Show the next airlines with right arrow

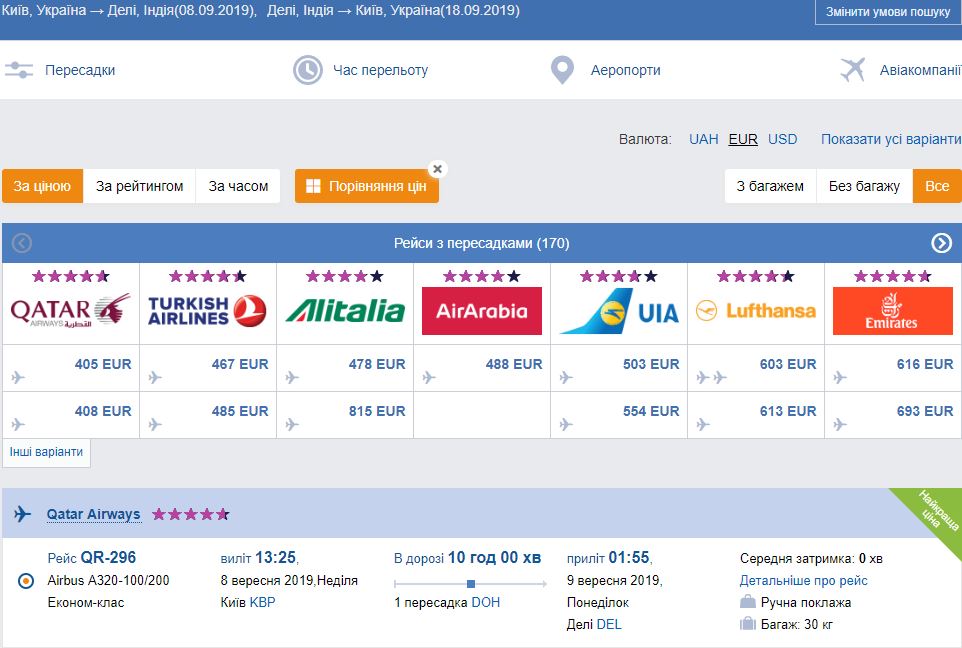click(941, 243)
